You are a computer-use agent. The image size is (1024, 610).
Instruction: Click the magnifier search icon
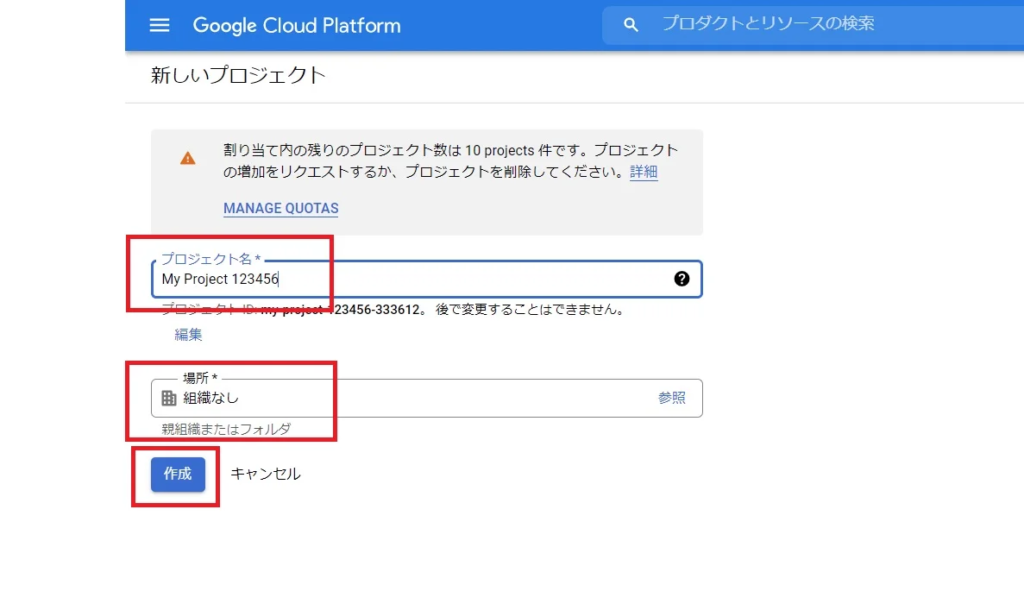[x=631, y=25]
